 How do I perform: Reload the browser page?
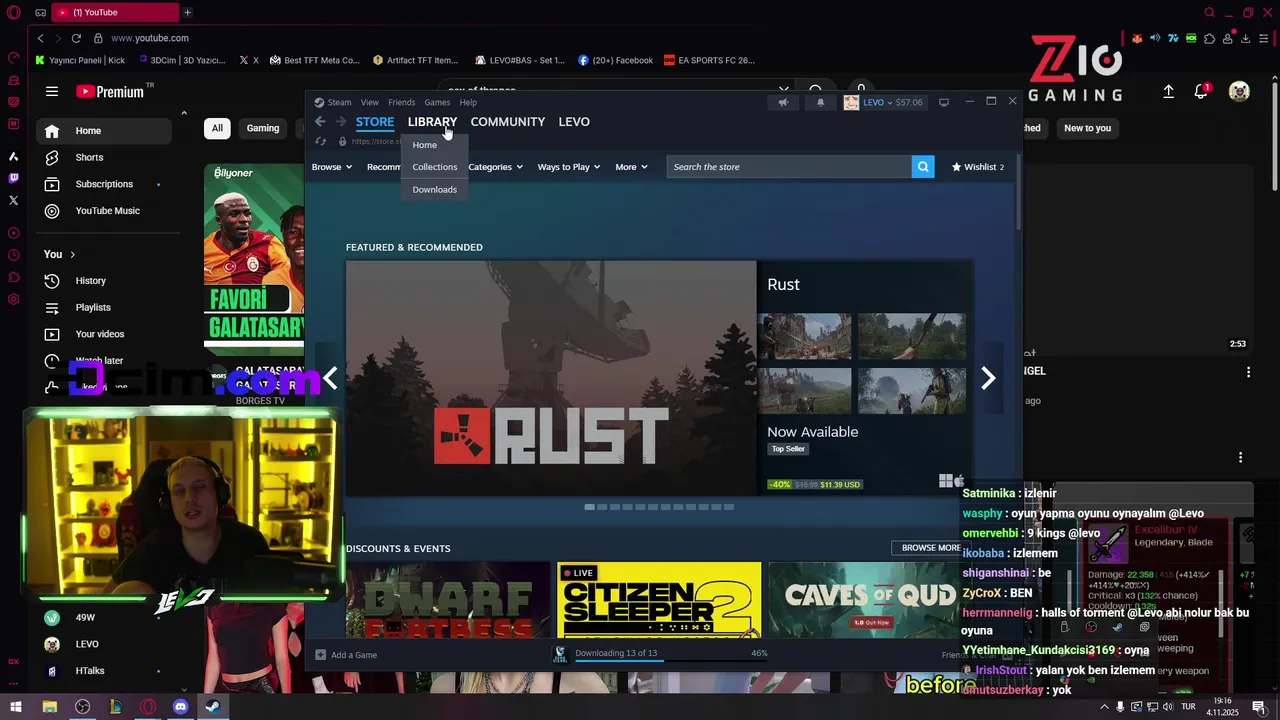[x=76, y=38]
